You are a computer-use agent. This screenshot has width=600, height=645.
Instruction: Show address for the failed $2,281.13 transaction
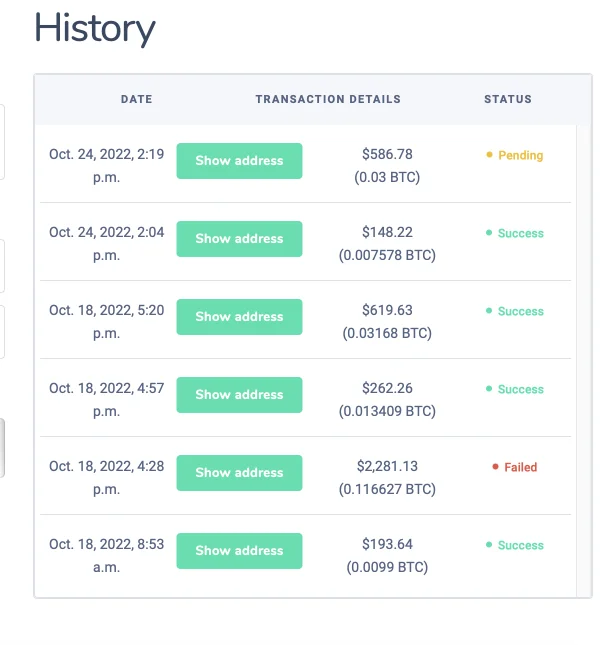pyautogui.click(x=239, y=473)
